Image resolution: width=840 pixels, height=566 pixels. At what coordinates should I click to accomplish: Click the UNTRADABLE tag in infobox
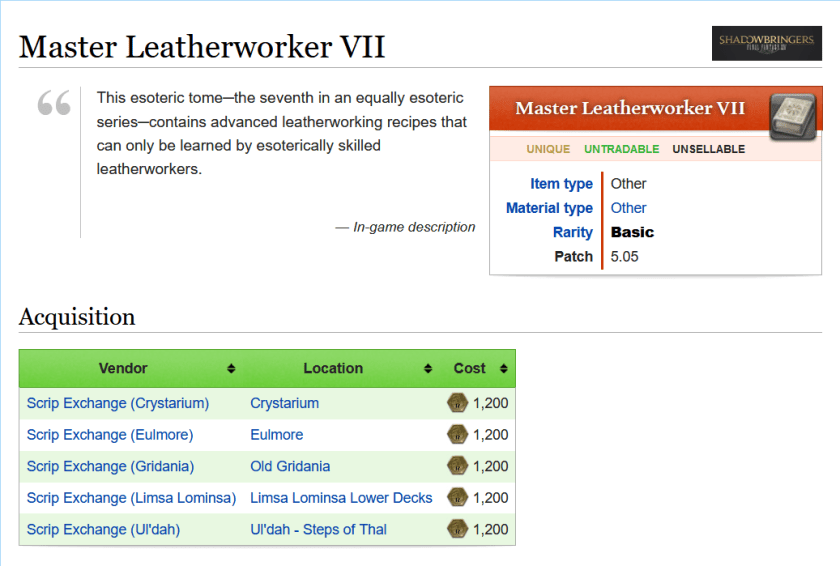tap(621, 149)
